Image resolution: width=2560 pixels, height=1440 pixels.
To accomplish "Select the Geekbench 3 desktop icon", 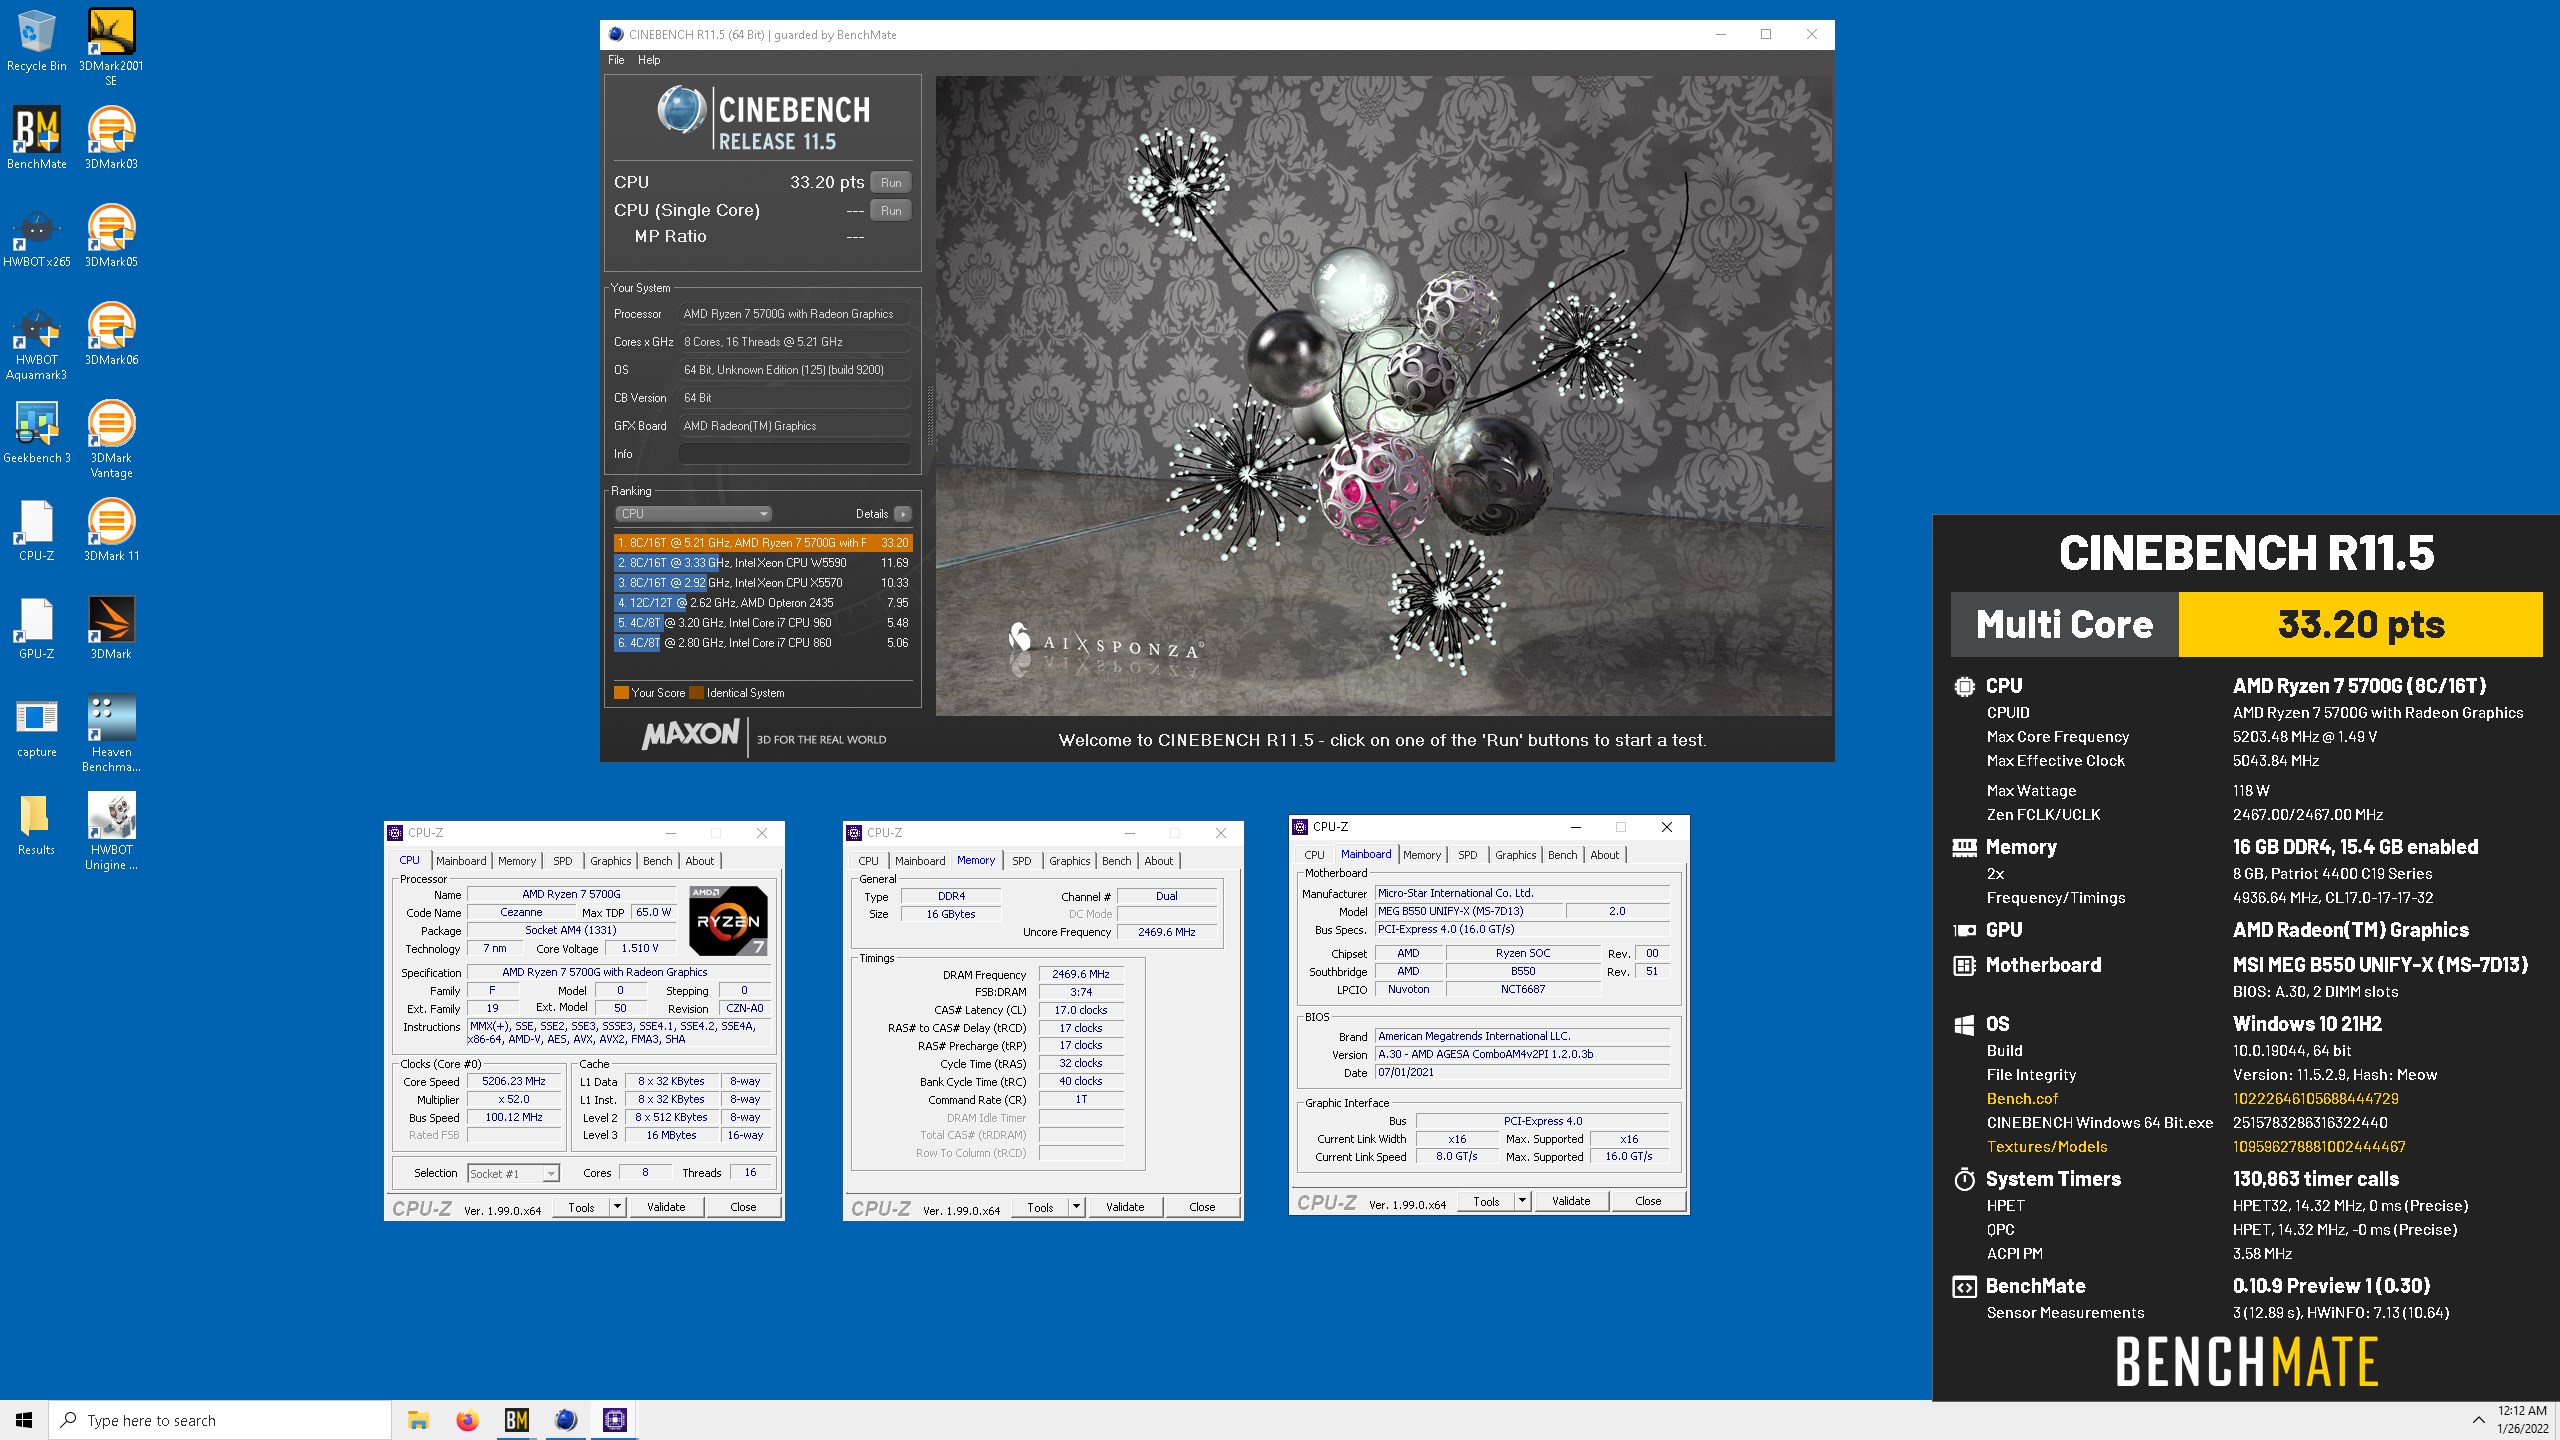I will click(x=37, y=432).
